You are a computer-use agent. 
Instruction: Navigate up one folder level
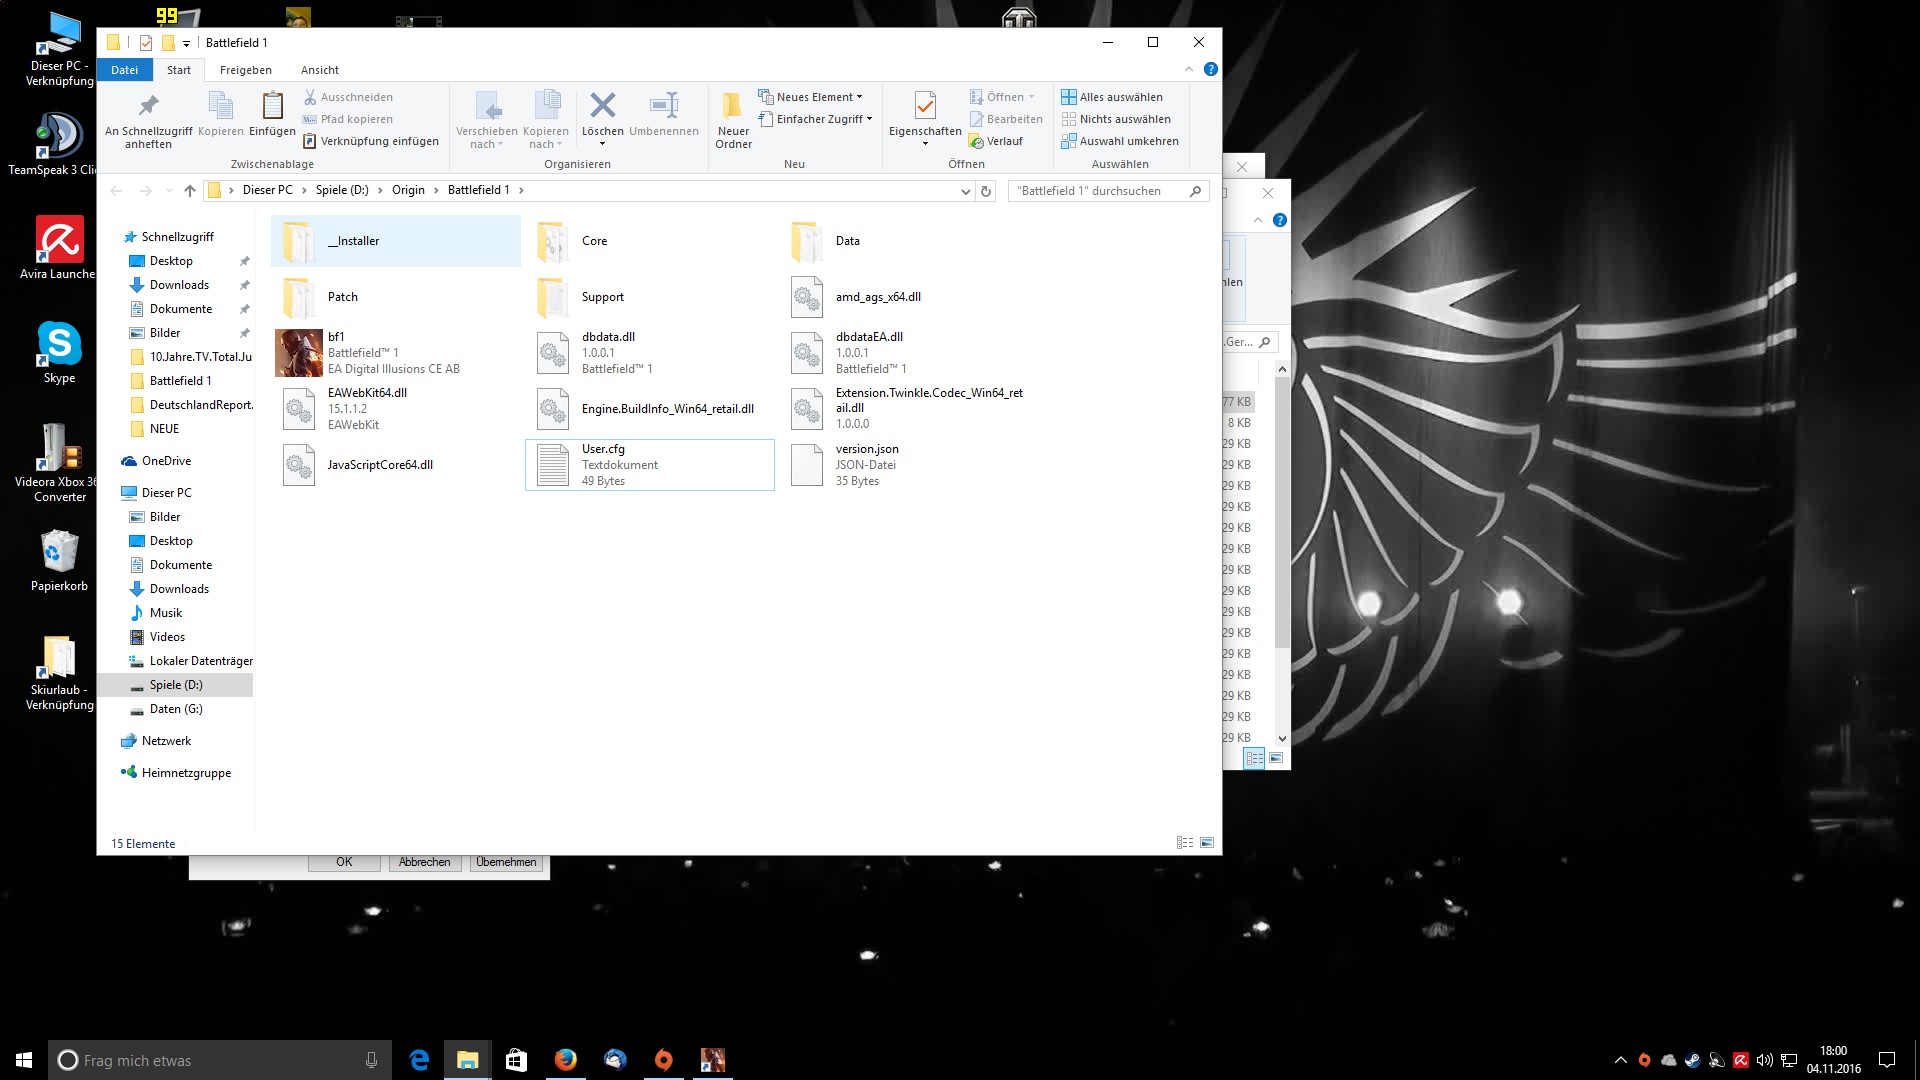point(190,191)
